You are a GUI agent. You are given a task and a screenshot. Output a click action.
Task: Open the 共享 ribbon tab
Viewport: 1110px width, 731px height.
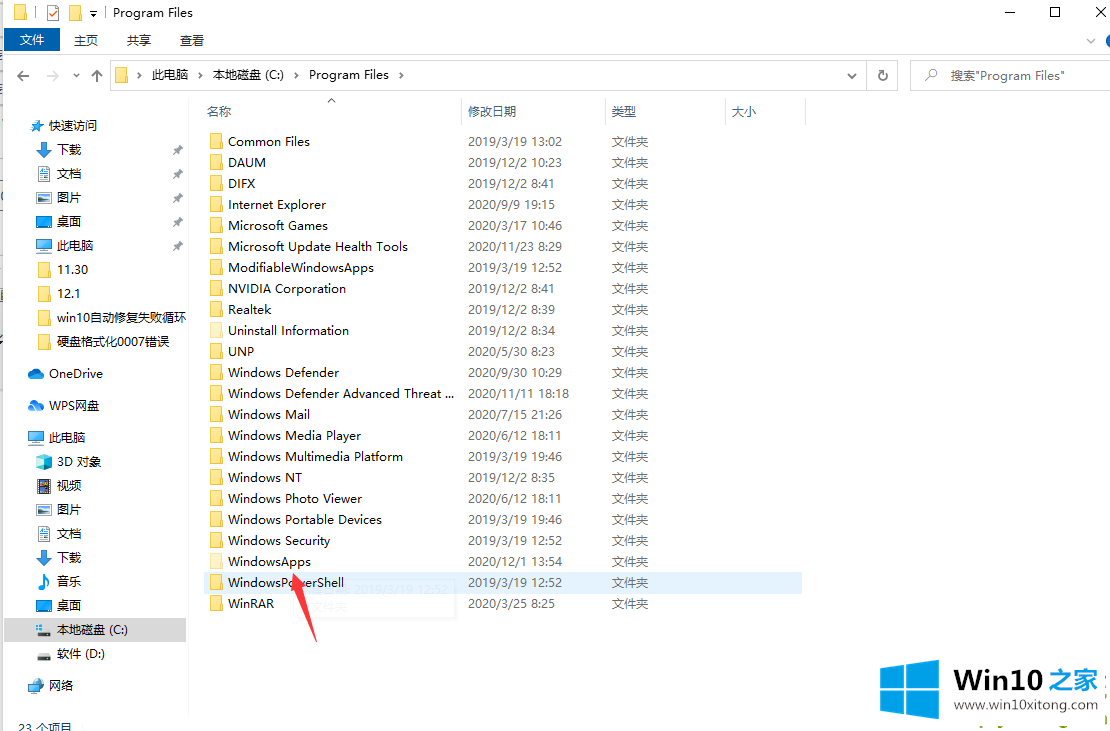tap(139, 40)
